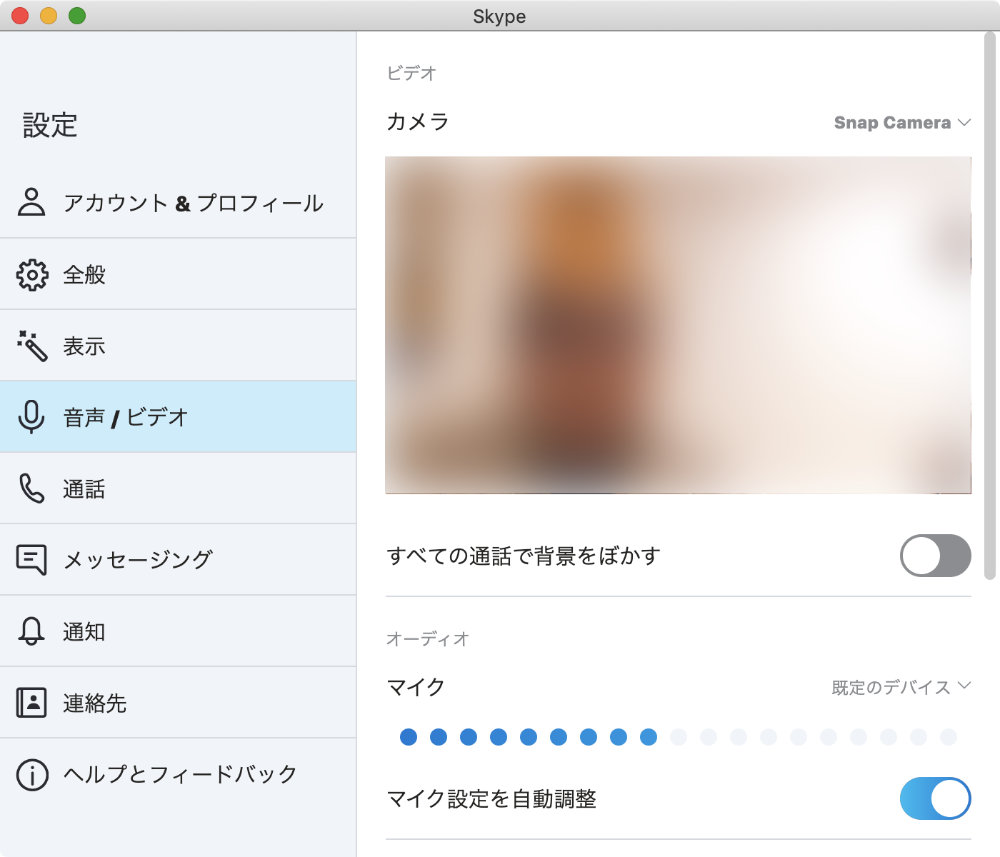Viewport: 1000px width, 857px height.
Task: Click the green zoom window button
Action: tap(77, 15)
